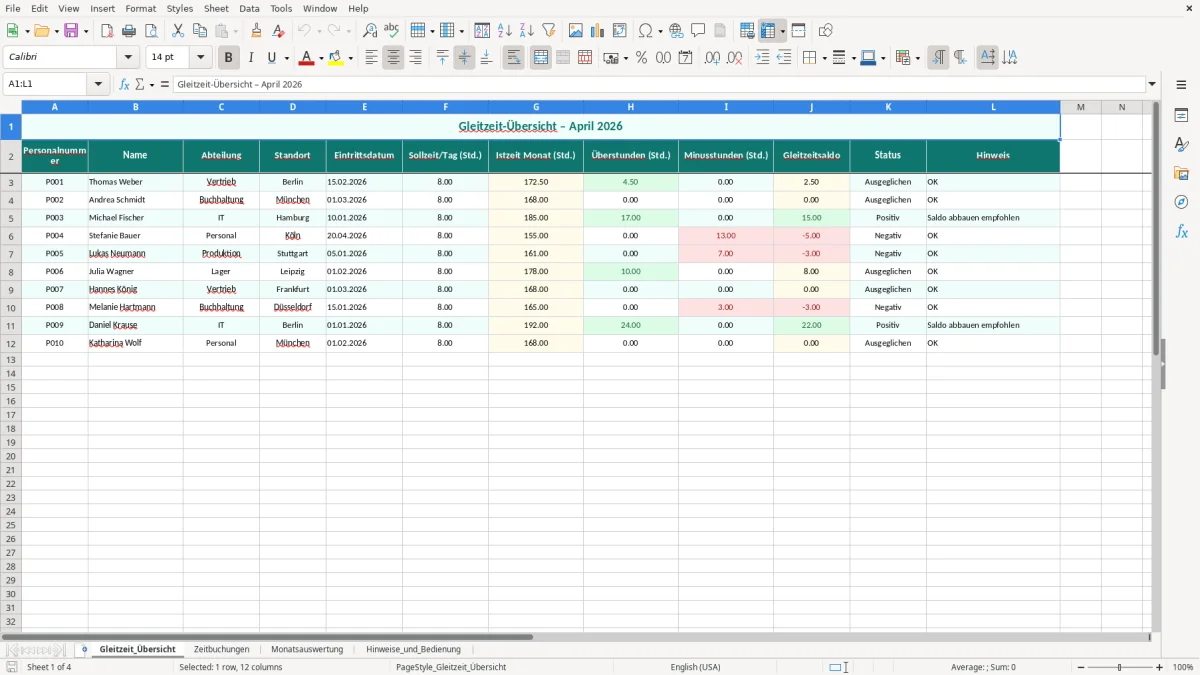The height and width of the screenshot is (675, 1200).
Task: Toggle Merge and Center Cells
Action: click(x=541, y=58)
